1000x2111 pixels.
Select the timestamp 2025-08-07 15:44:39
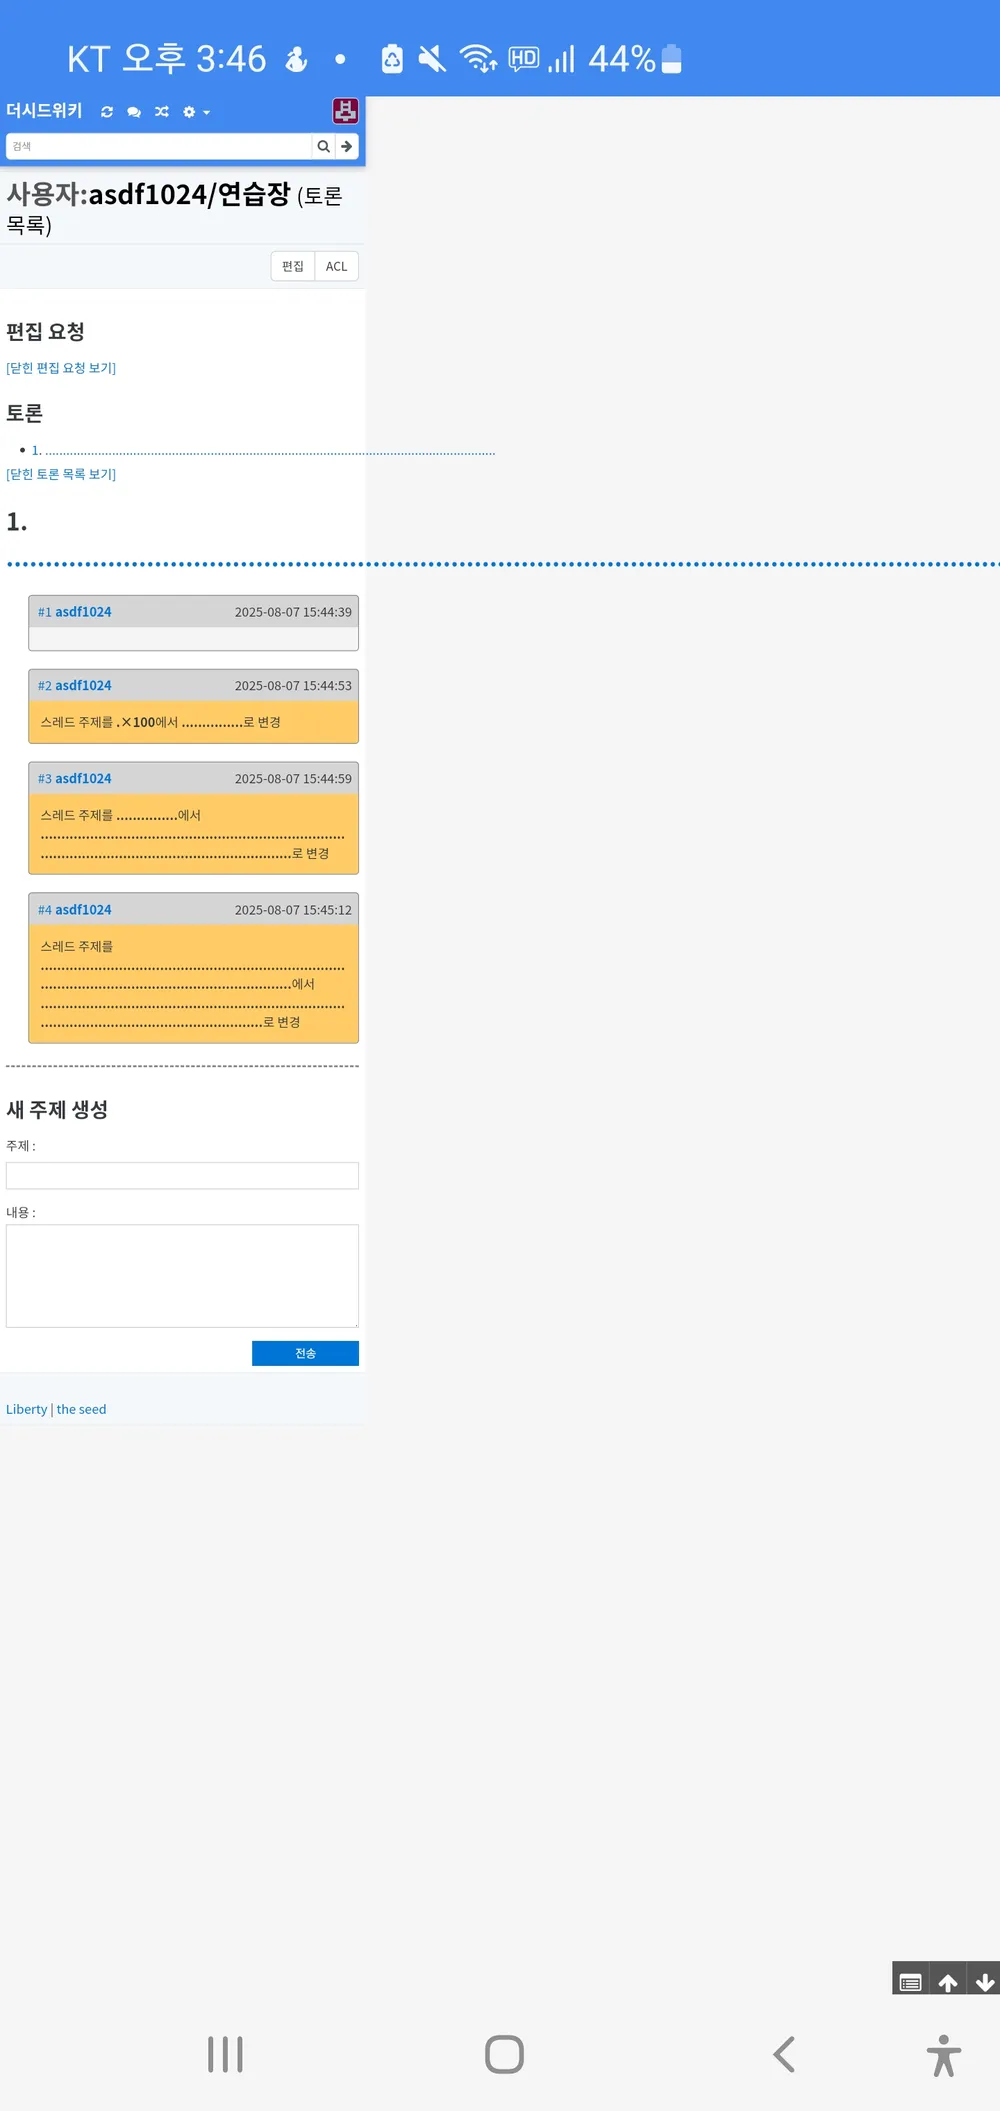[293, 612]
